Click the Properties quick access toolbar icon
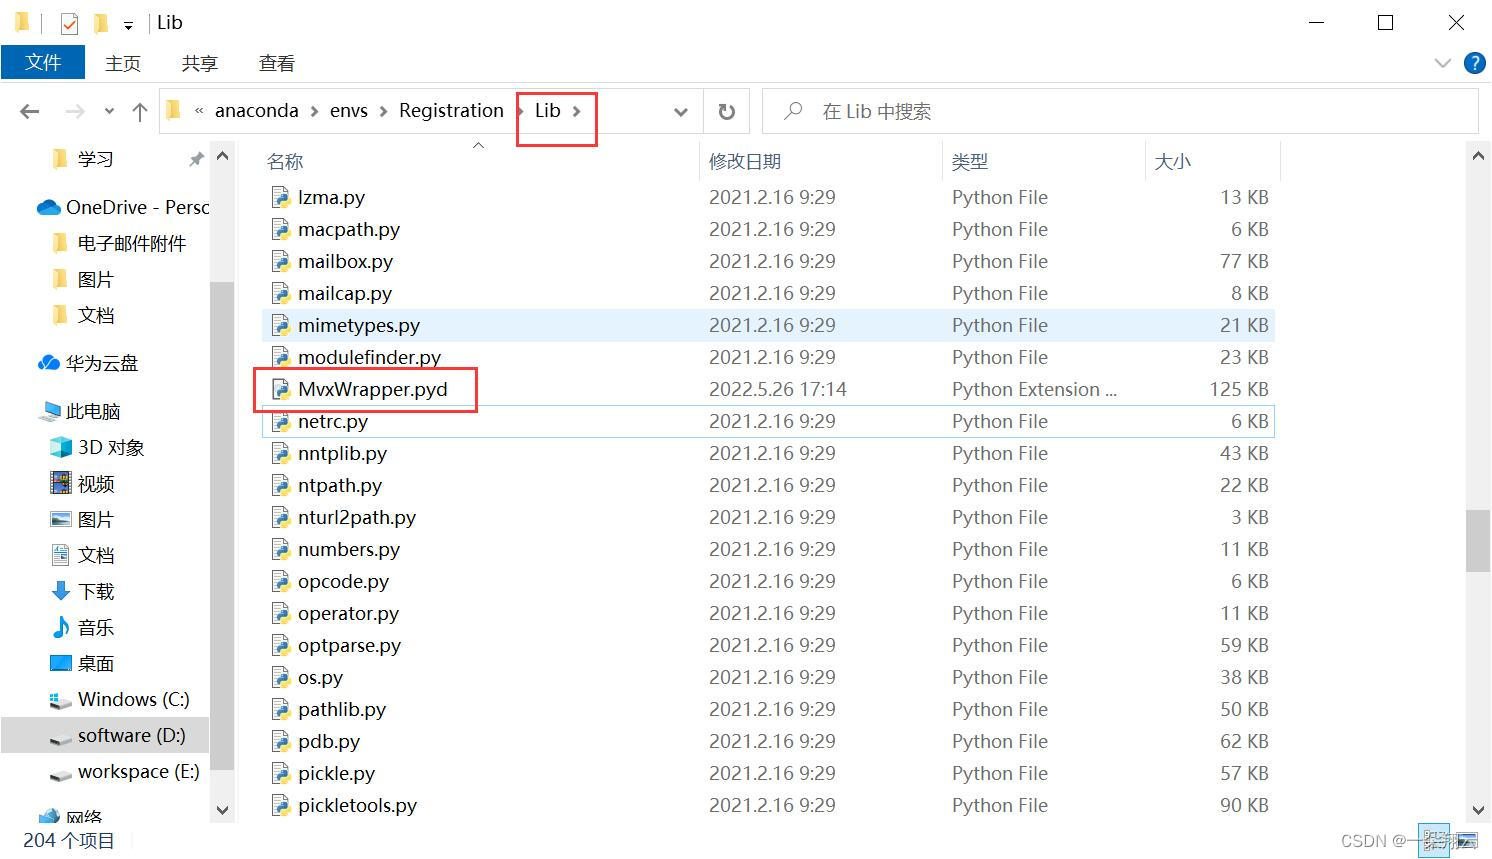Screen dimensions: 1492x859 pyautogui.click(x=69, y=23)
